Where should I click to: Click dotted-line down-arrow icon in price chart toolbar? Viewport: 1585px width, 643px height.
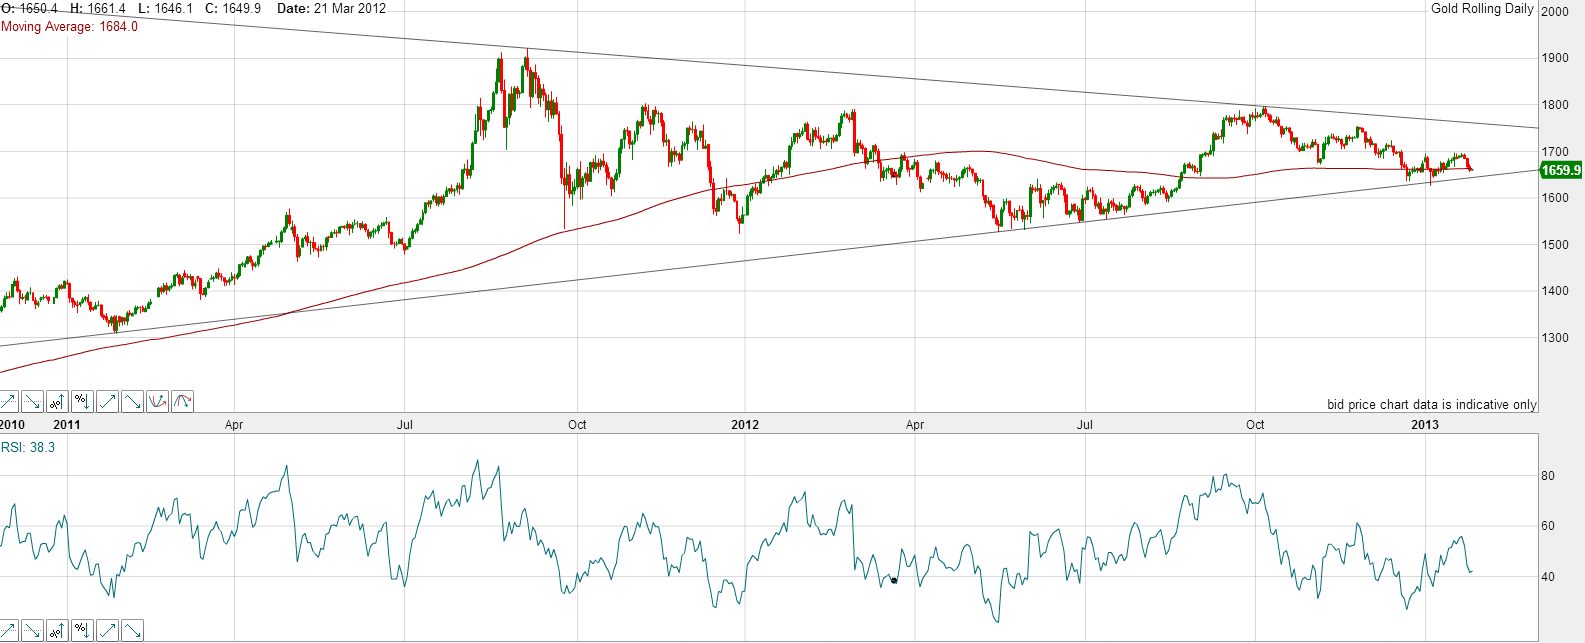(x=32, y=402)
